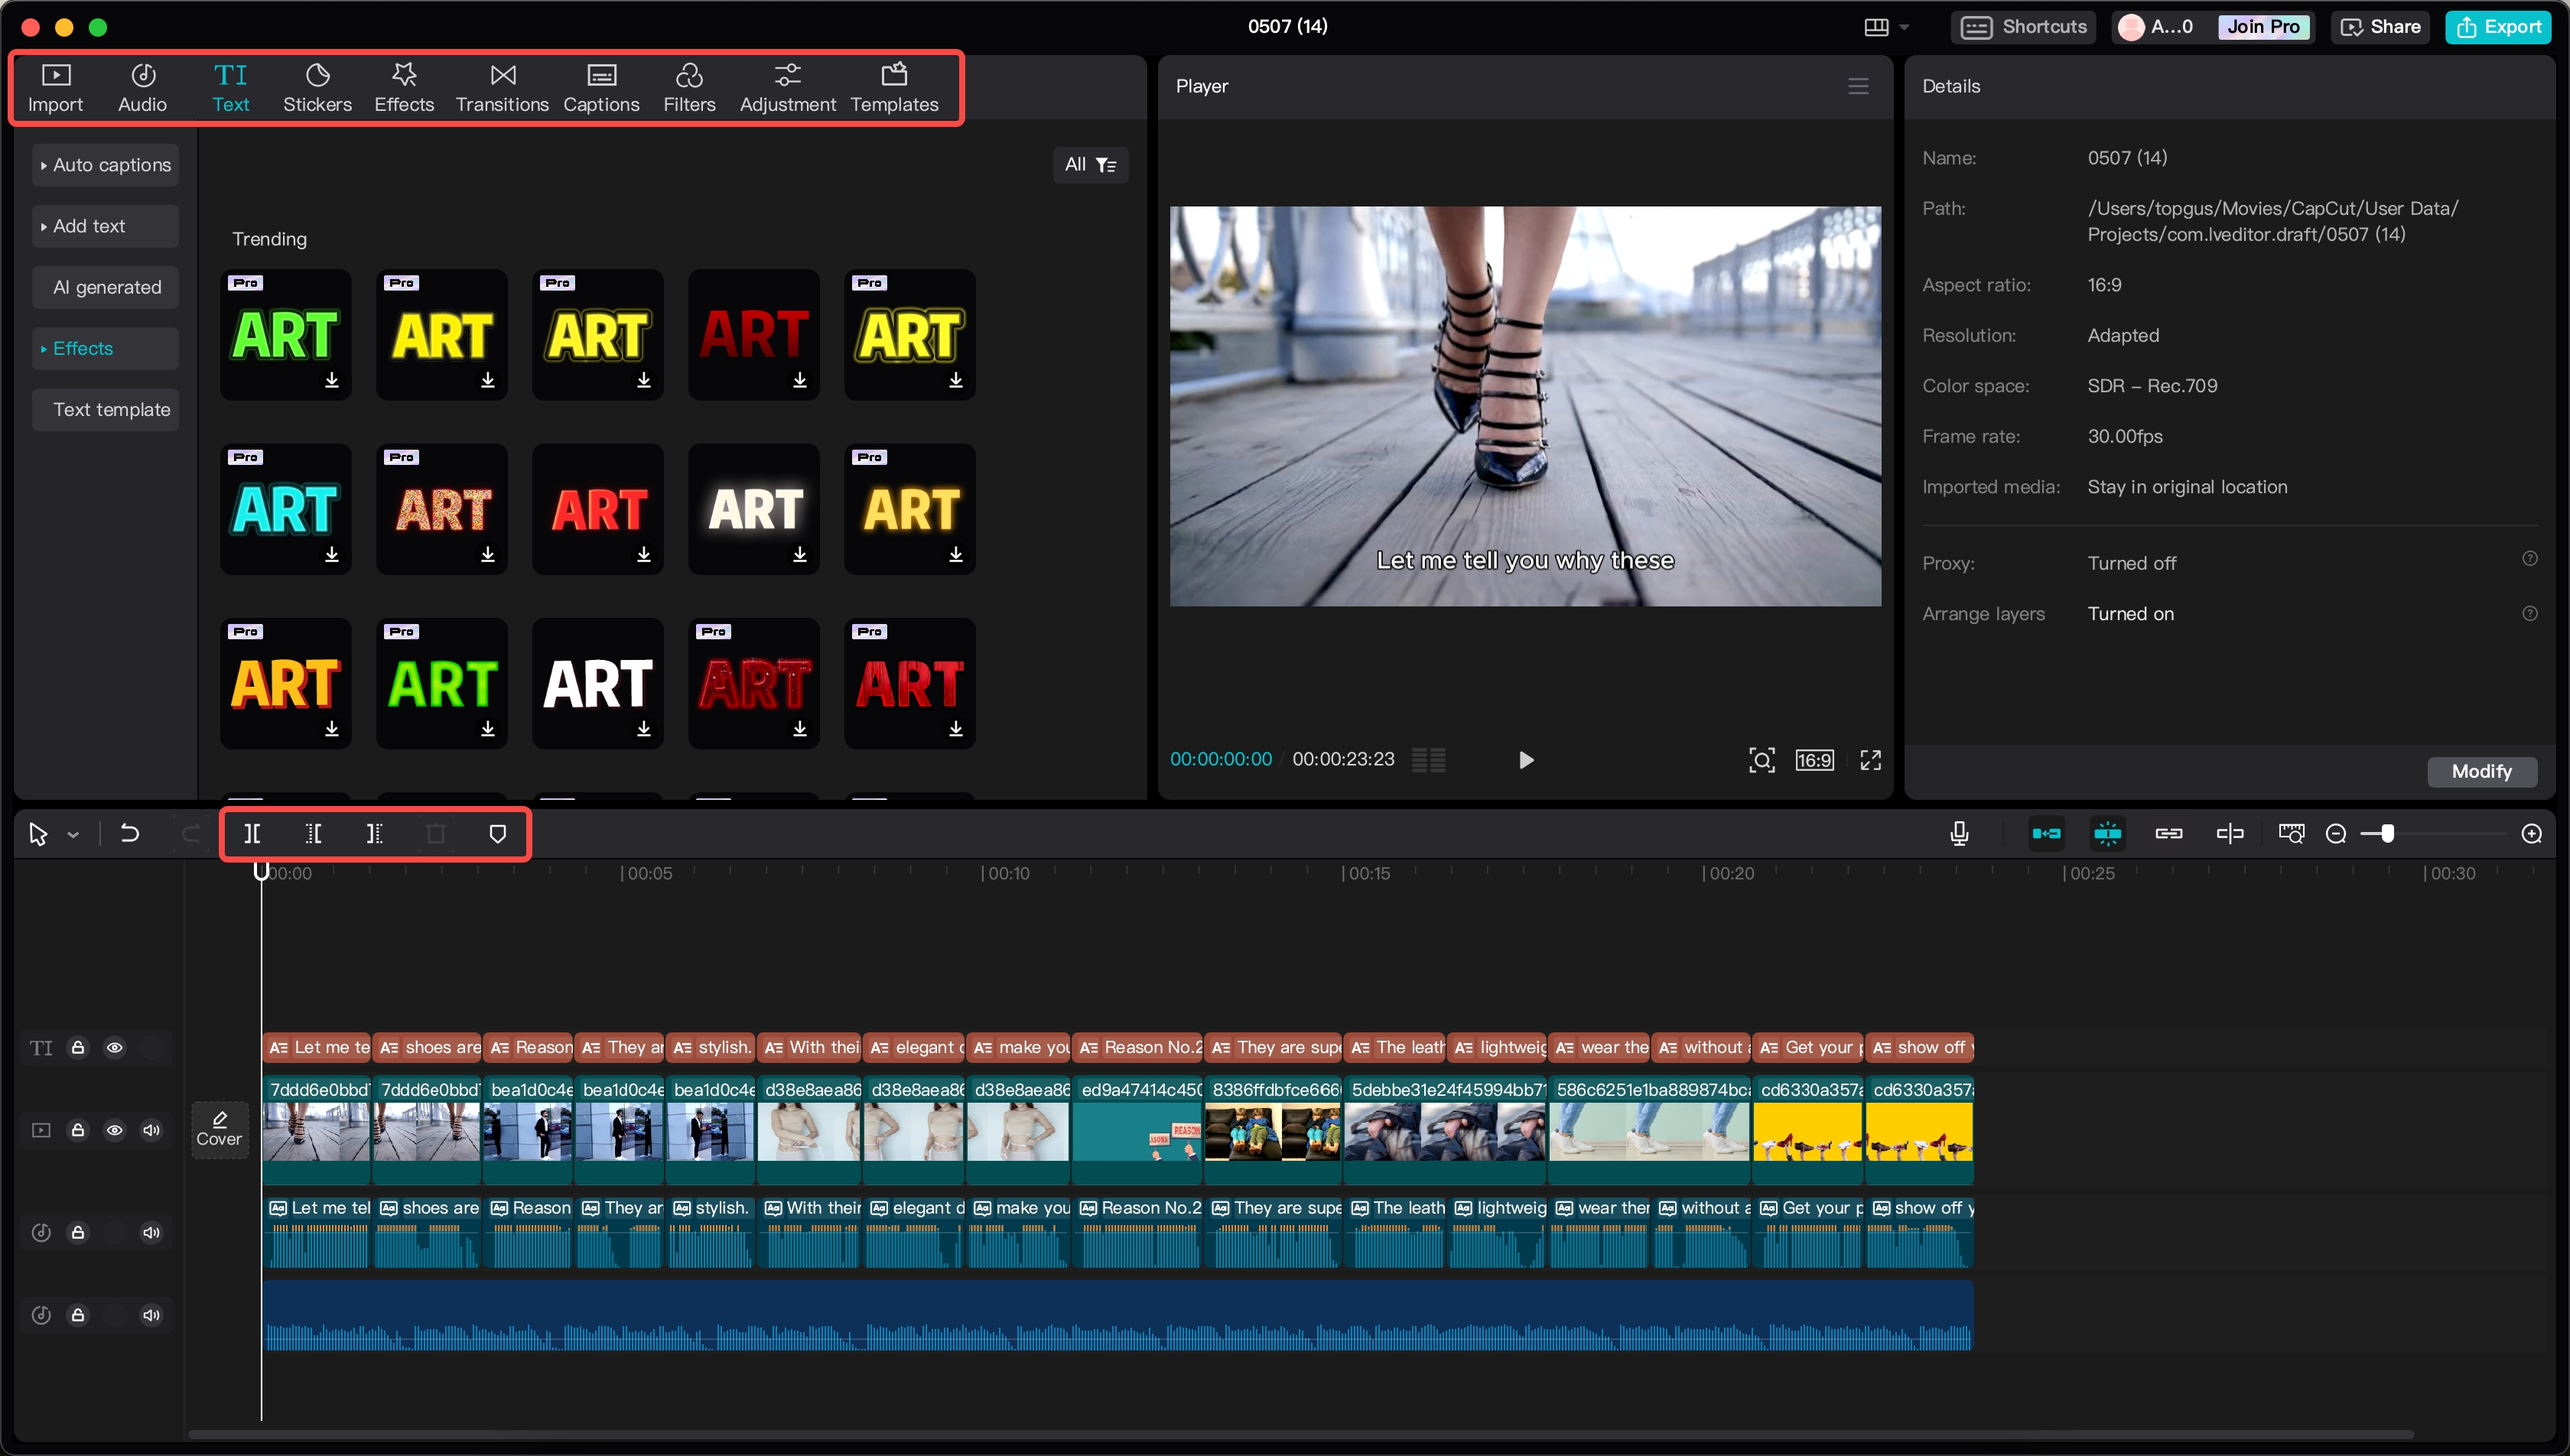Open the Player panel options menu
The height and width of the screenshot is (1456, 2570).
click(x=1858, y=86)
